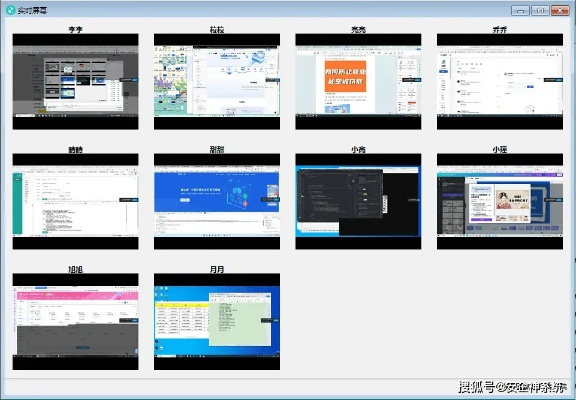The height and width of the screenshot is (400, 576).
Task: Click the 亮亮 name label above orange poster
Action: pyautogui.click(x=358, y=30)
